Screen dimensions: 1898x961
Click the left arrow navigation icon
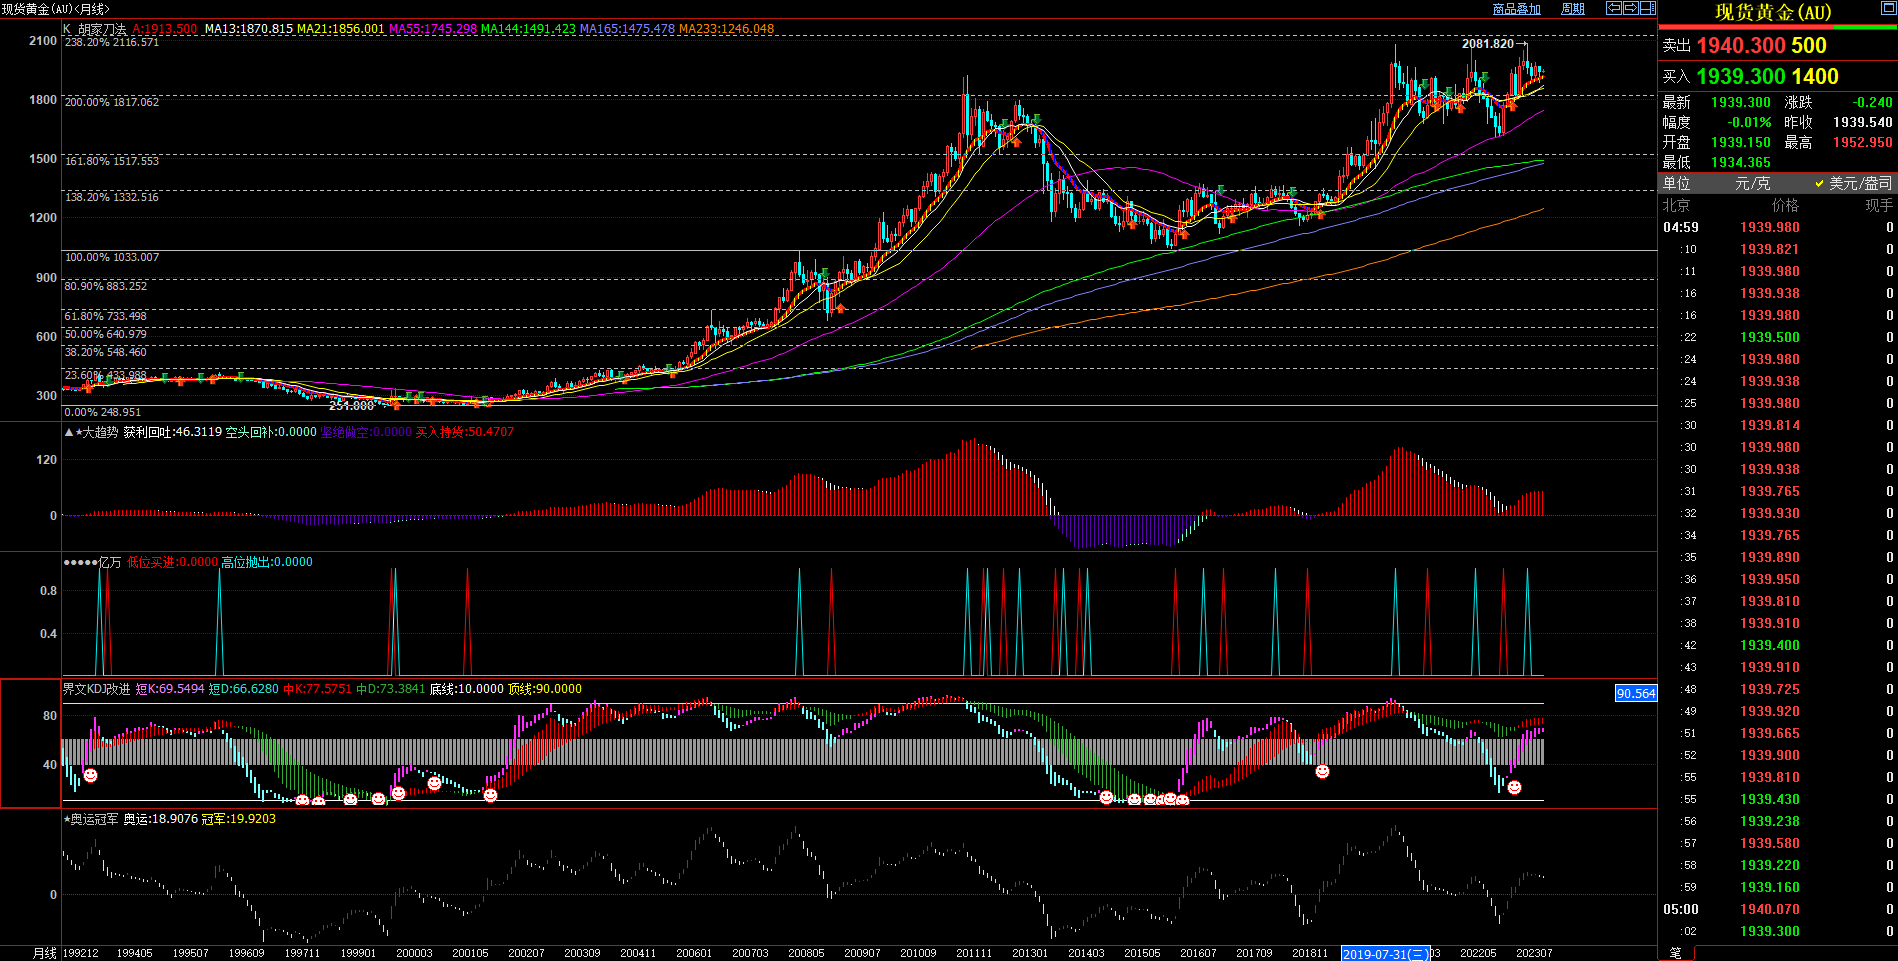pos(1614,8)
